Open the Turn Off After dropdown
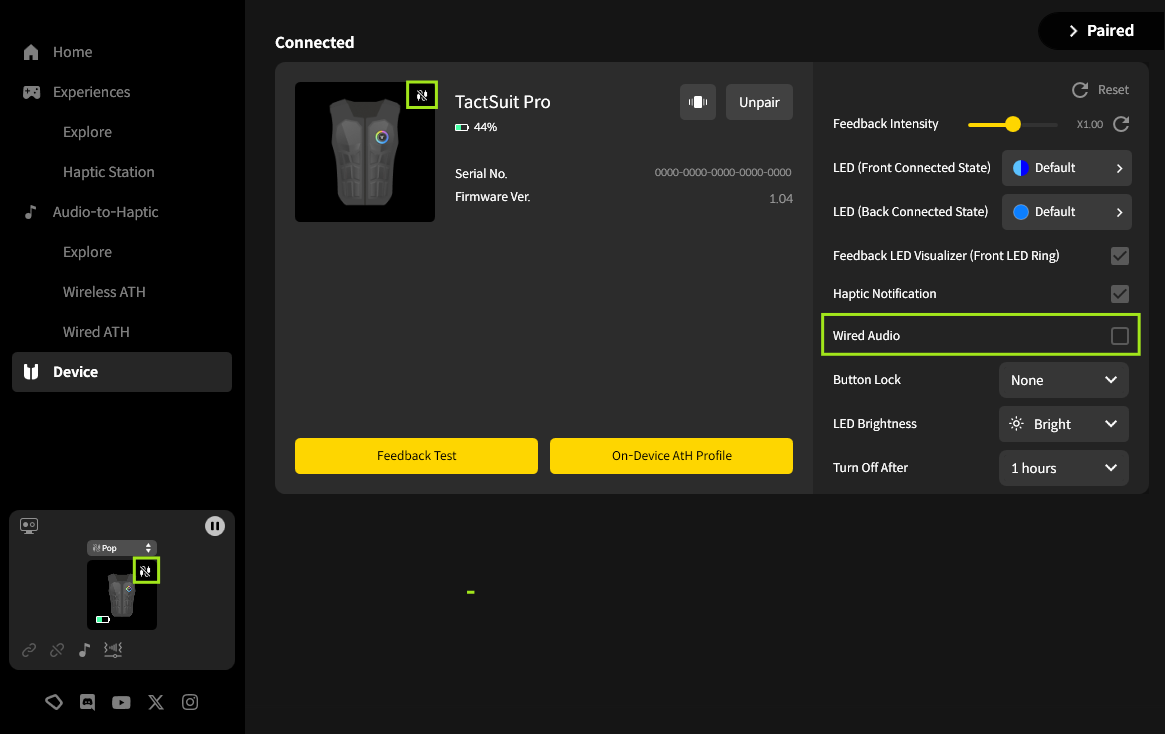Screen dimensions: 1165x734 (x=1063, y=468)
